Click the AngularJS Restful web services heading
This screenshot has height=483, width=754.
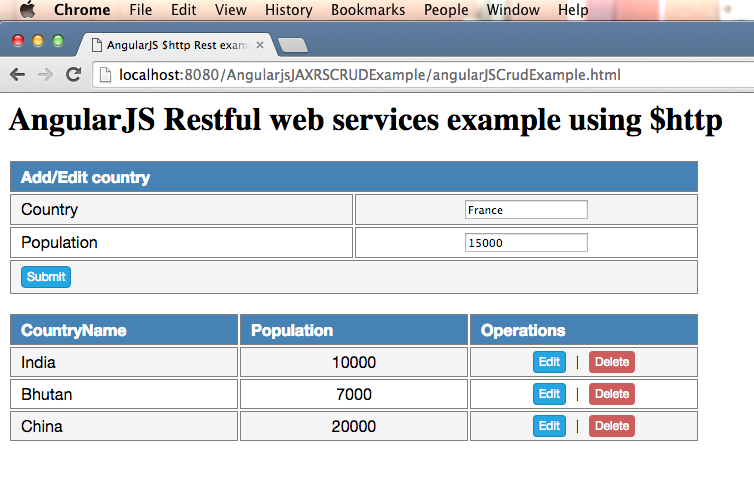pos(365,119)
